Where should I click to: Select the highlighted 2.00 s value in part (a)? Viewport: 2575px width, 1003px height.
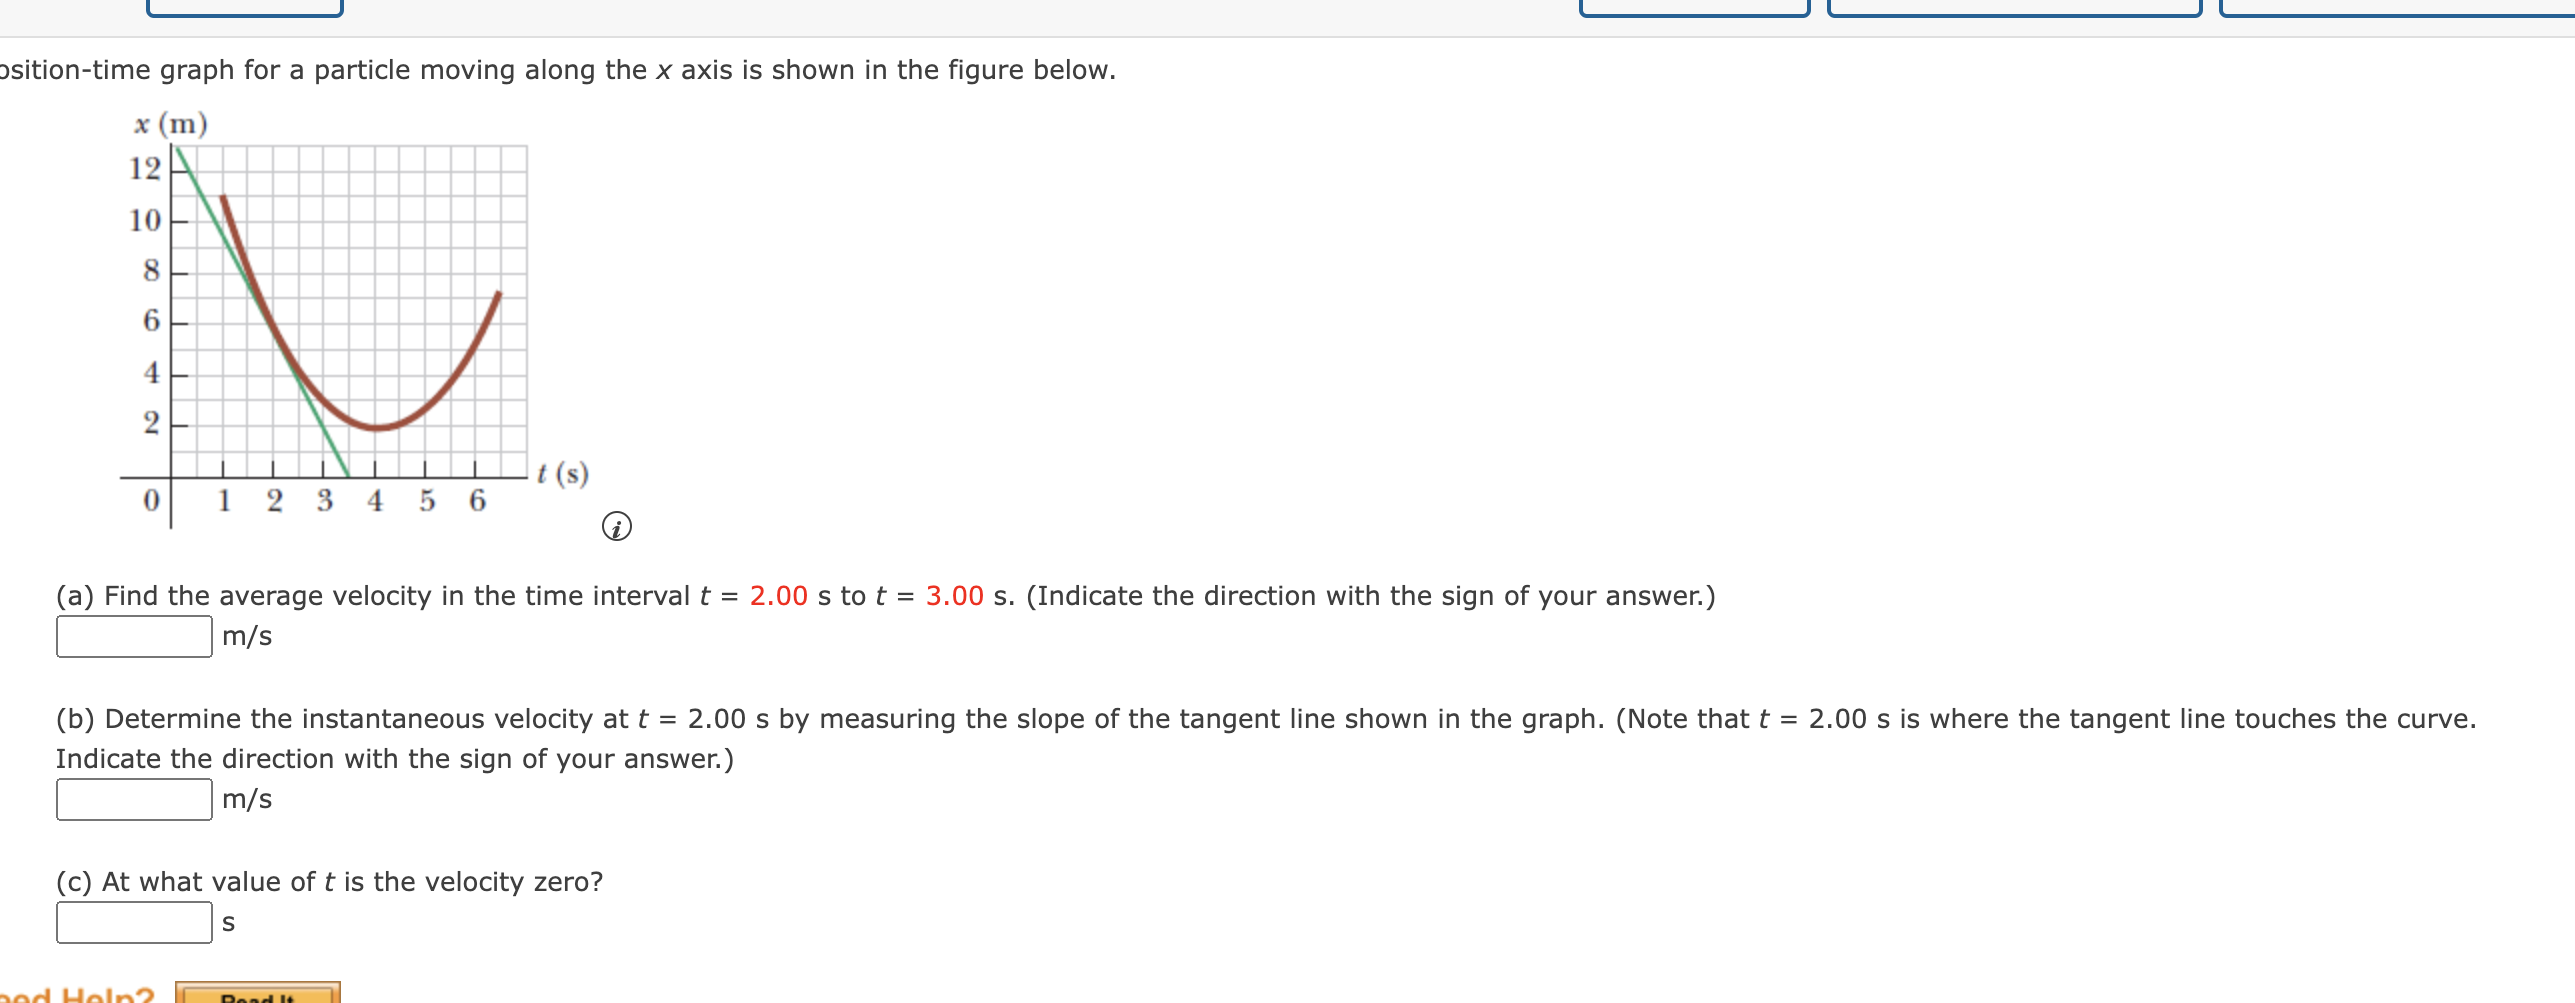coord(778,595)
